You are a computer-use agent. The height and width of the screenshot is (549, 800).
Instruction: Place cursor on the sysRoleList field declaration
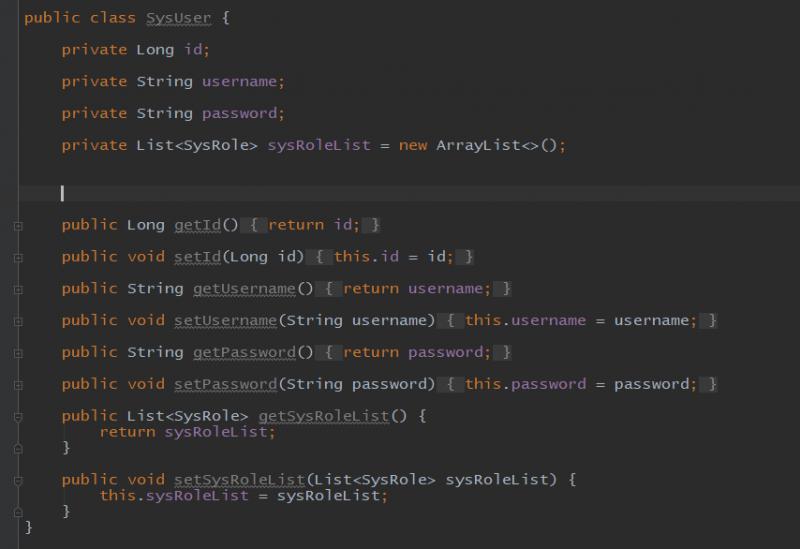[319, 145]
